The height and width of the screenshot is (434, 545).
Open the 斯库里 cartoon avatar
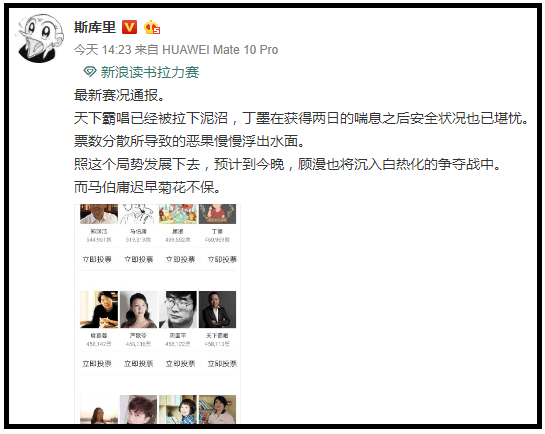40,38
